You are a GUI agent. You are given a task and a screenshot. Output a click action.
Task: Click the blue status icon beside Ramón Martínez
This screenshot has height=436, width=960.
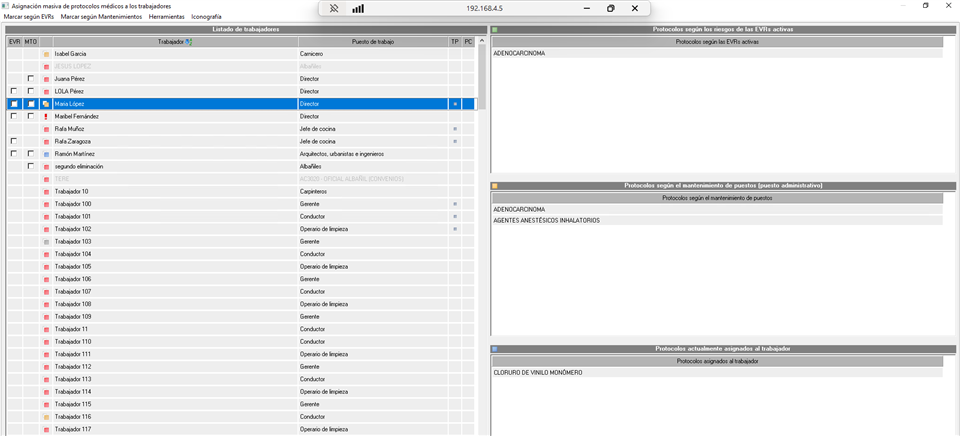46,154
